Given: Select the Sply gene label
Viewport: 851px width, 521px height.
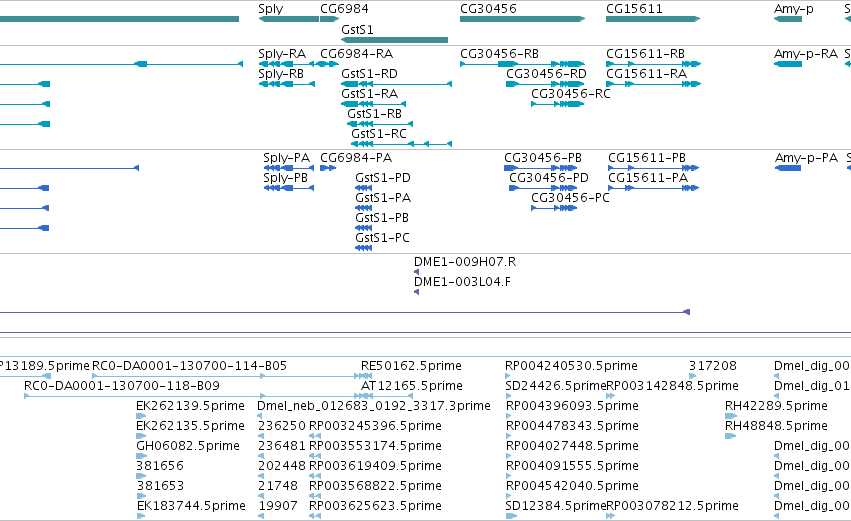Looking at the screenshot, I should tap(271, 9).
